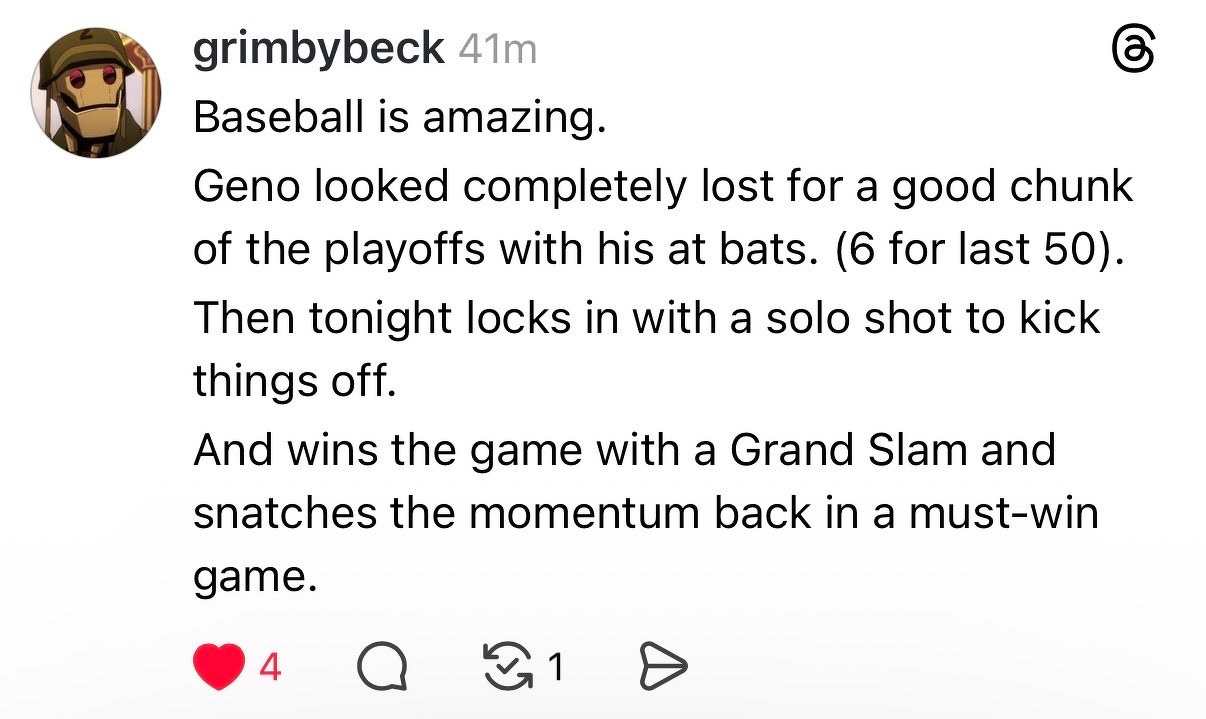Open the reply comment bubble icon
Screen dimensions: 1206x719
[383, 667]
